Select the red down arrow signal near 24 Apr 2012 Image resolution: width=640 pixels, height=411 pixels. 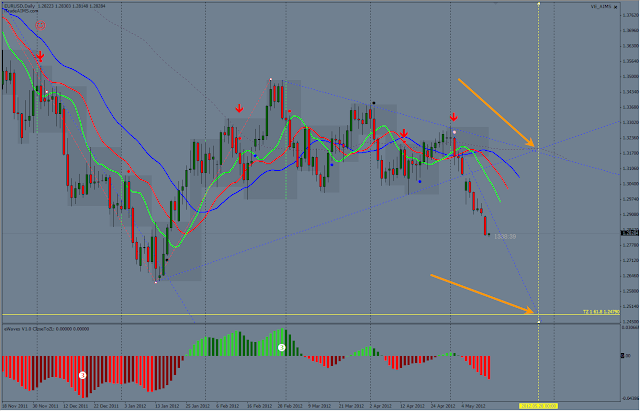tap(453, 117)
